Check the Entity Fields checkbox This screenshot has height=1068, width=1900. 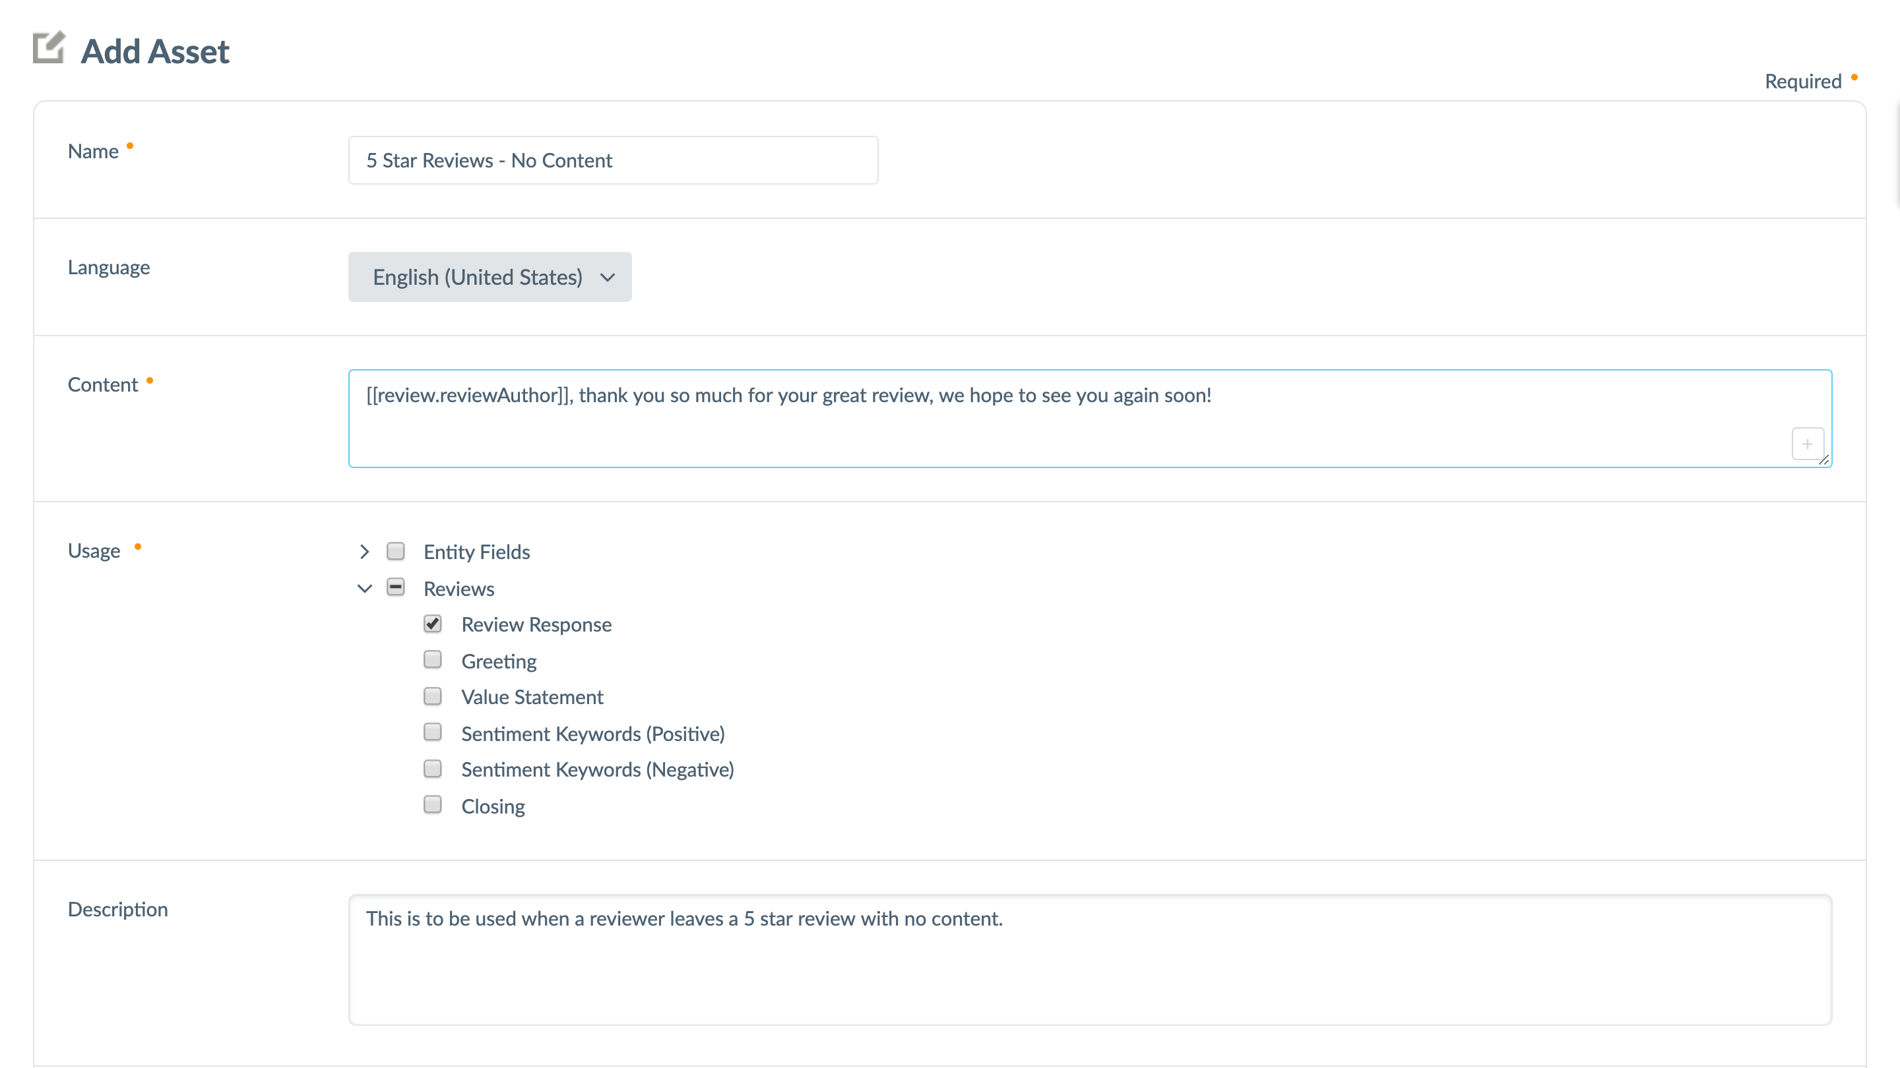(396, 551)
